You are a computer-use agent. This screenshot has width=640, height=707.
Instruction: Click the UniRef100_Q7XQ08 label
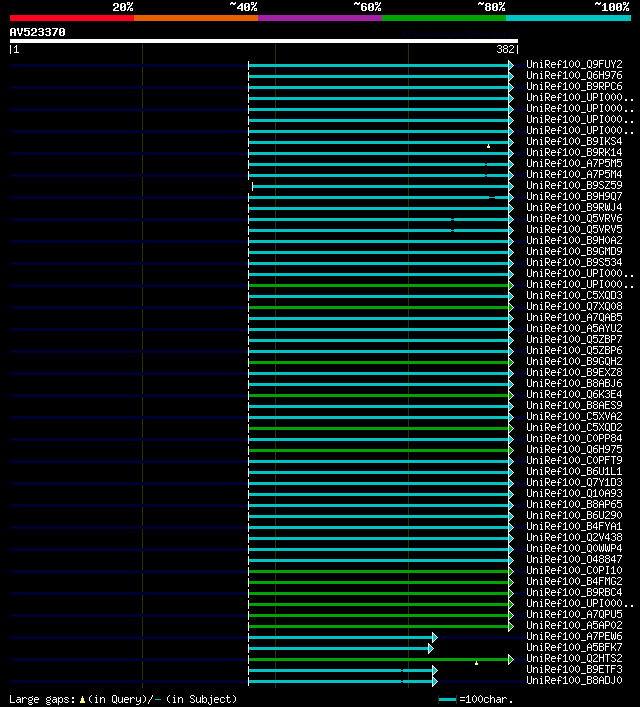pos(574,306)
